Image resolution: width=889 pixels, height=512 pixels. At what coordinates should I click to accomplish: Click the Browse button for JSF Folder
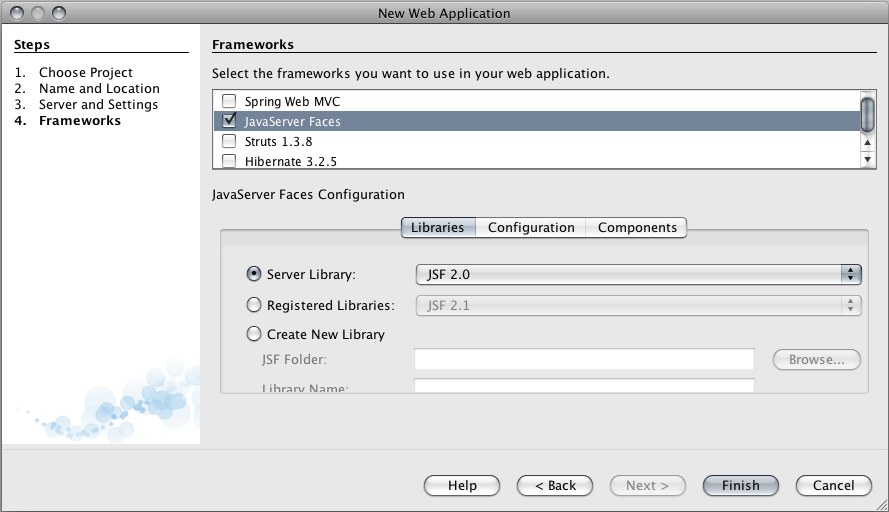pos(816,359)
